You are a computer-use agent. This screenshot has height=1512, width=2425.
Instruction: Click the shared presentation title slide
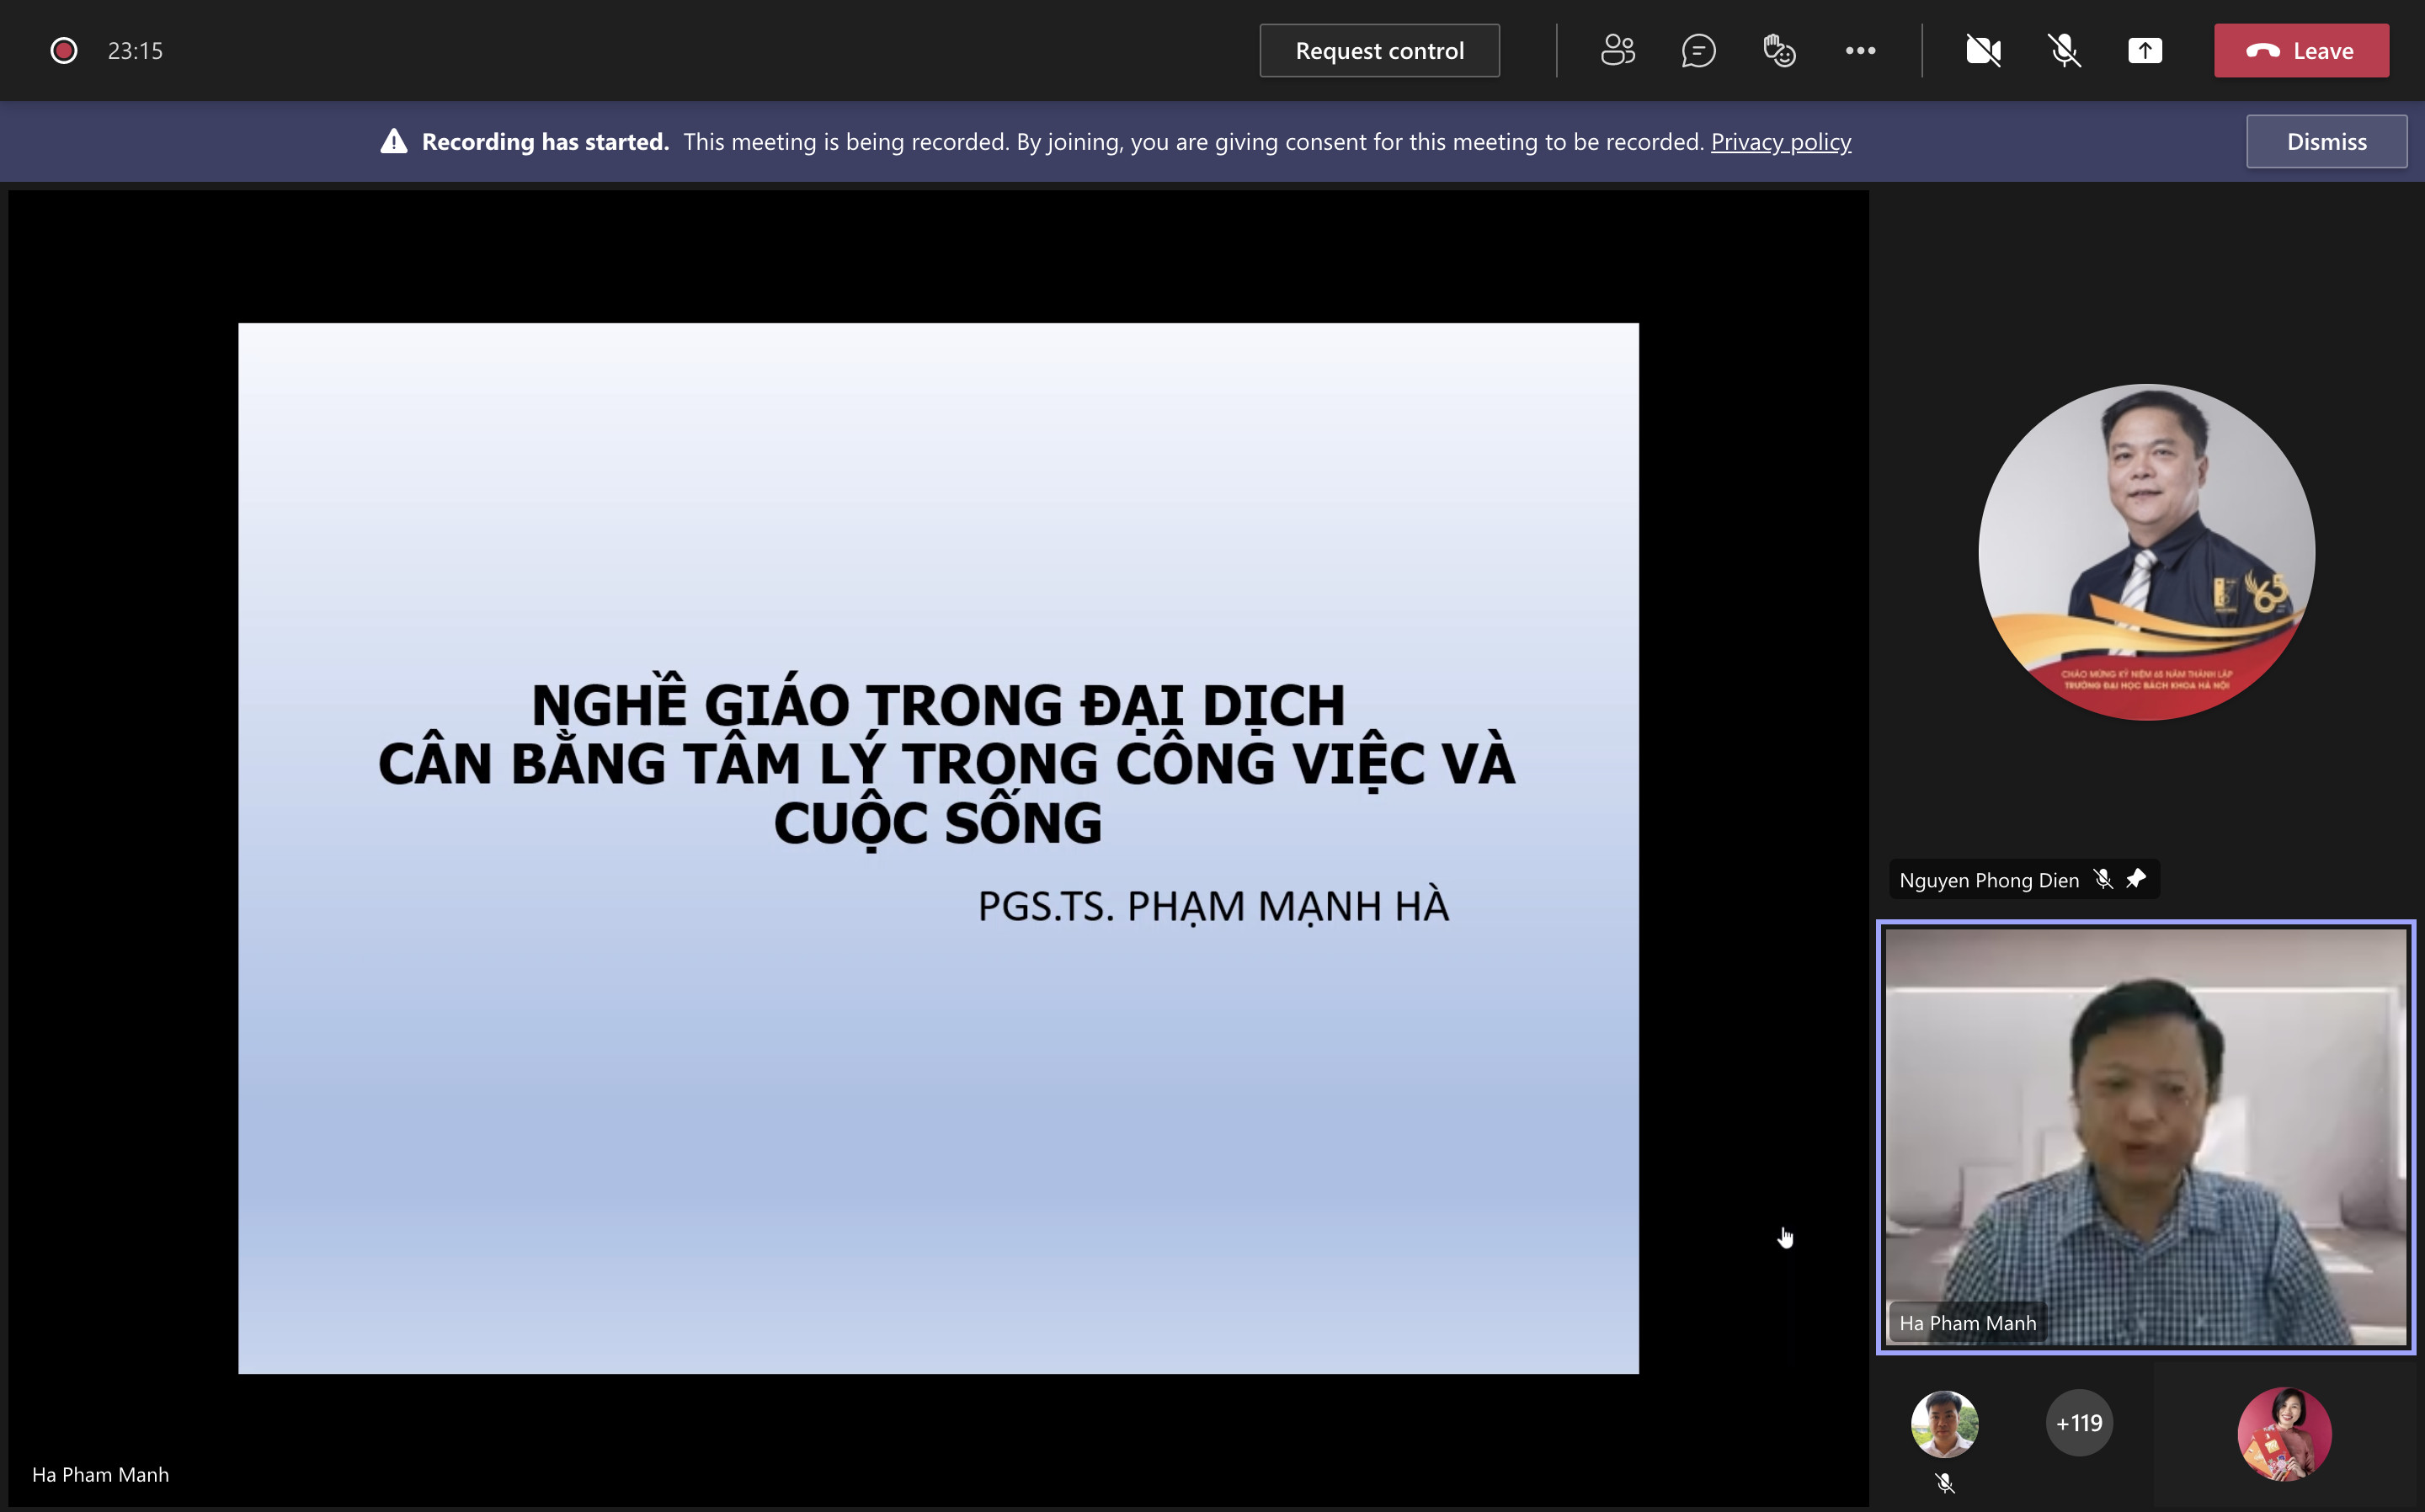pos(938,847)
